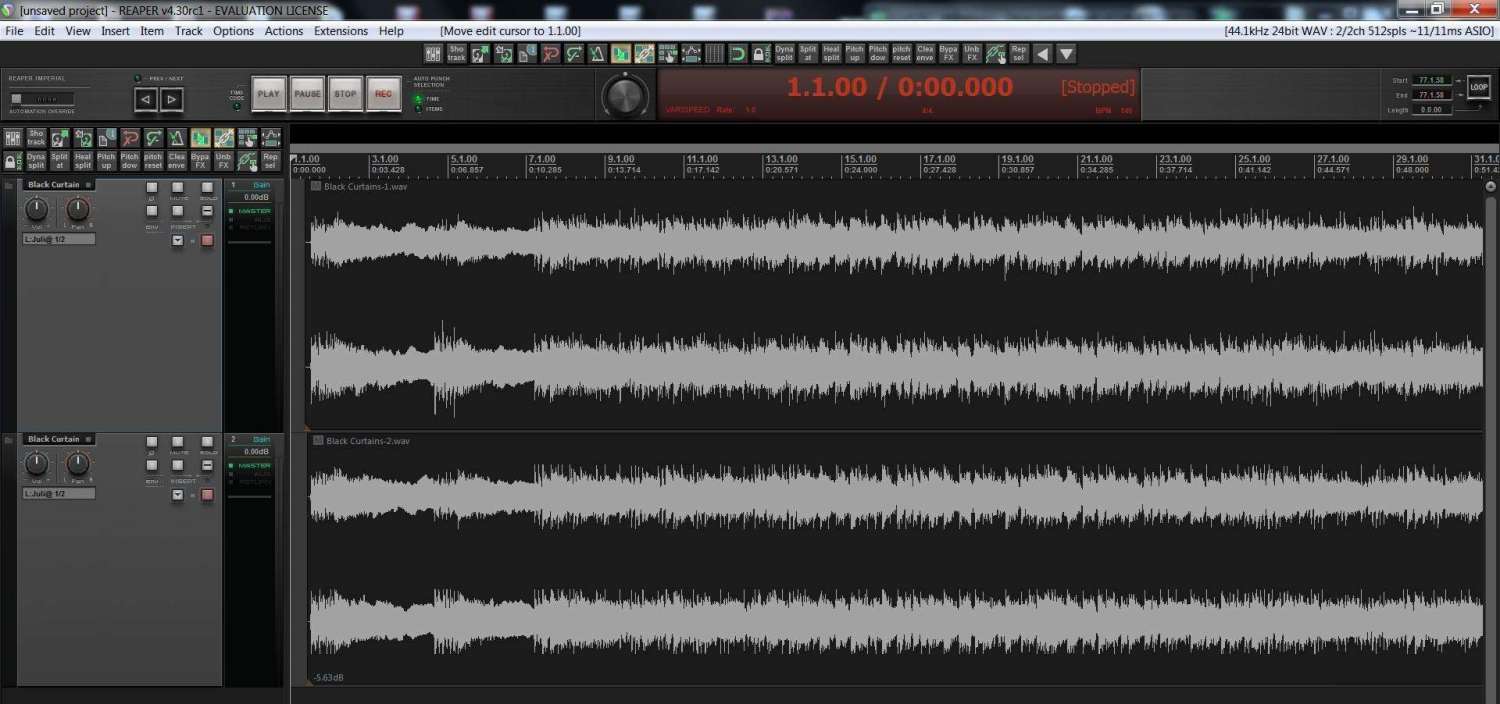Click track 1 Vol knob
Screen dimensions: 1500x704
click(x=37, y=209)
